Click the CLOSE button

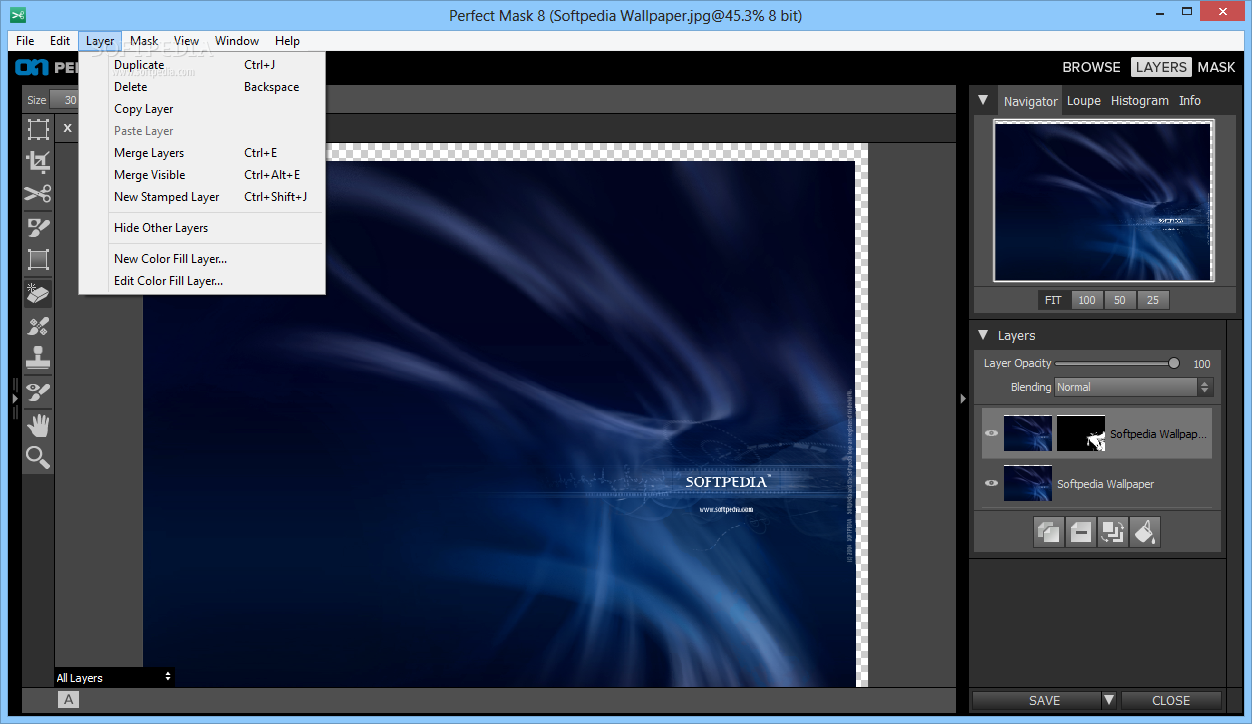[1171, 700]
